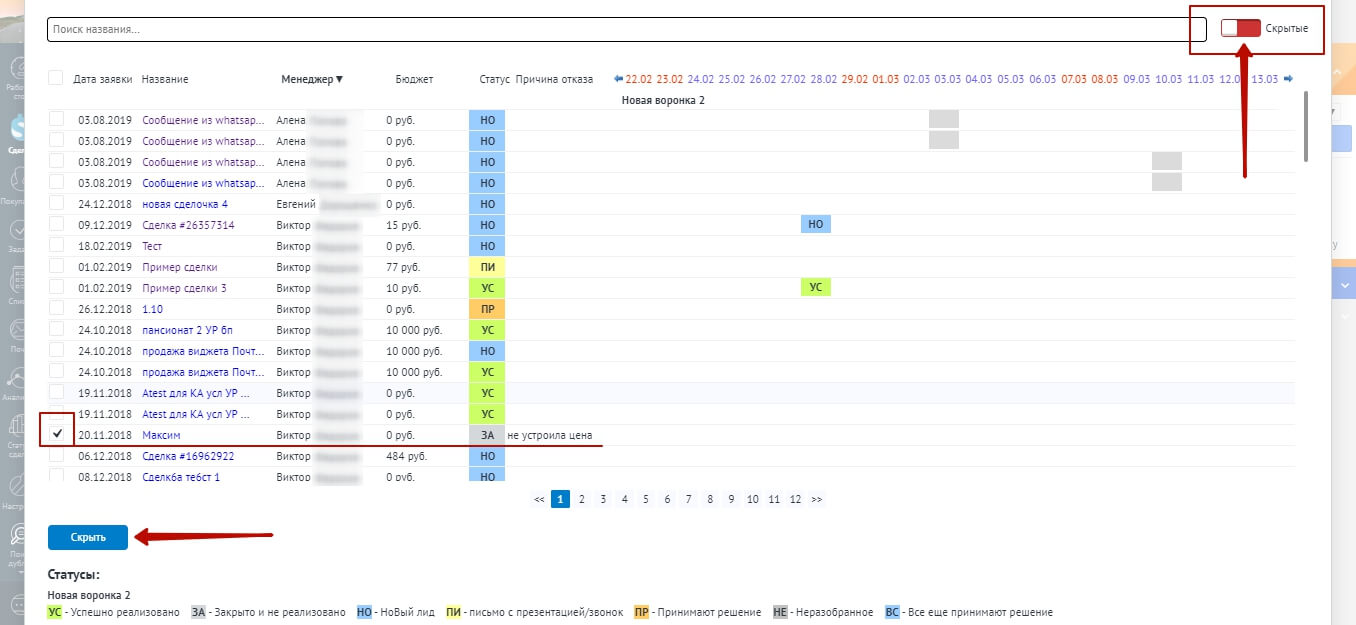
Task: Click the vertical scrollbar of the table
Action: pyautogui.click(x=1304, y=126)
